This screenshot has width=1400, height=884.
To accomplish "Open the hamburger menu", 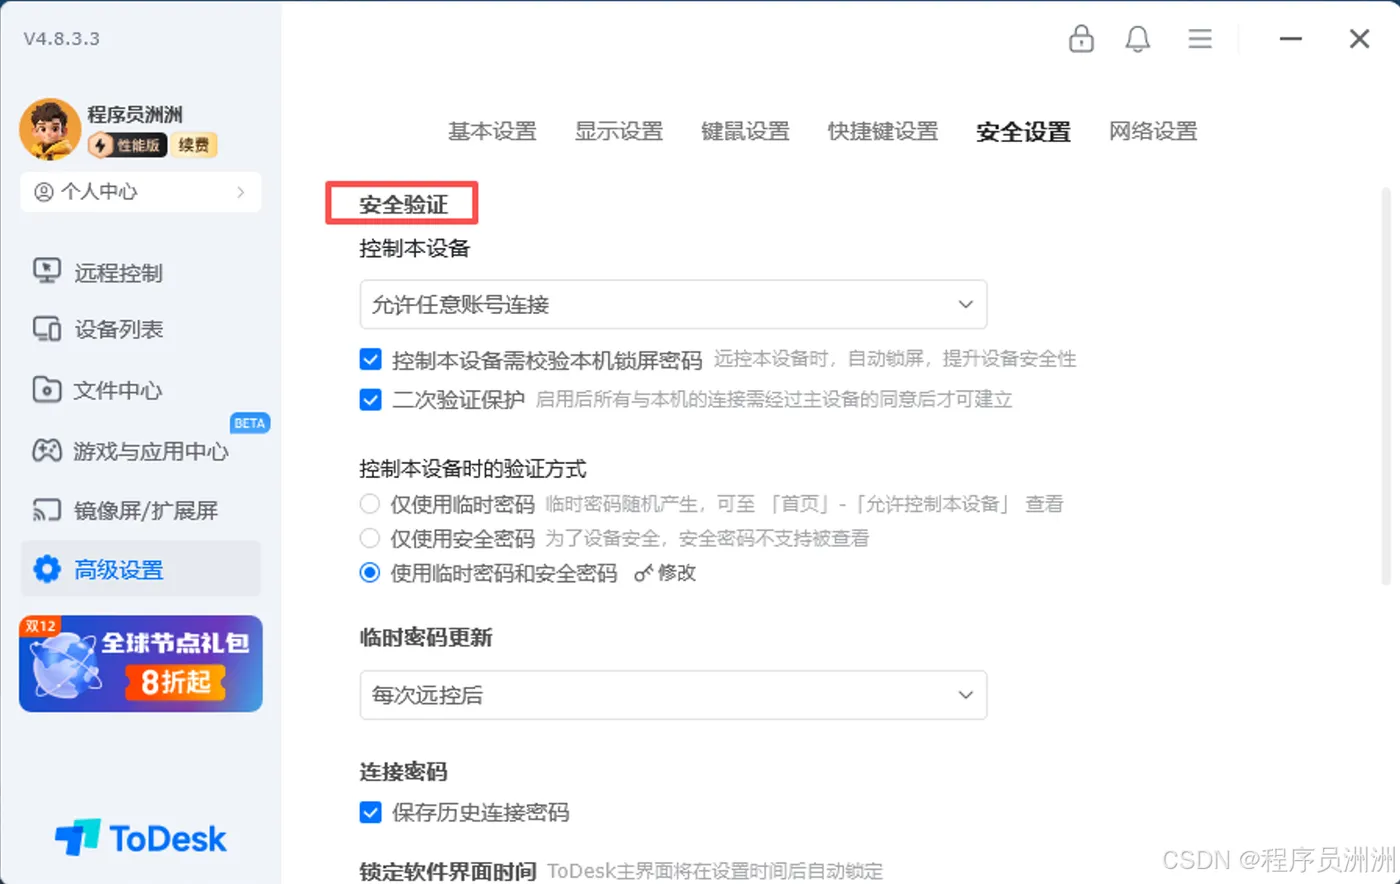I will [x=1199, y=39].
